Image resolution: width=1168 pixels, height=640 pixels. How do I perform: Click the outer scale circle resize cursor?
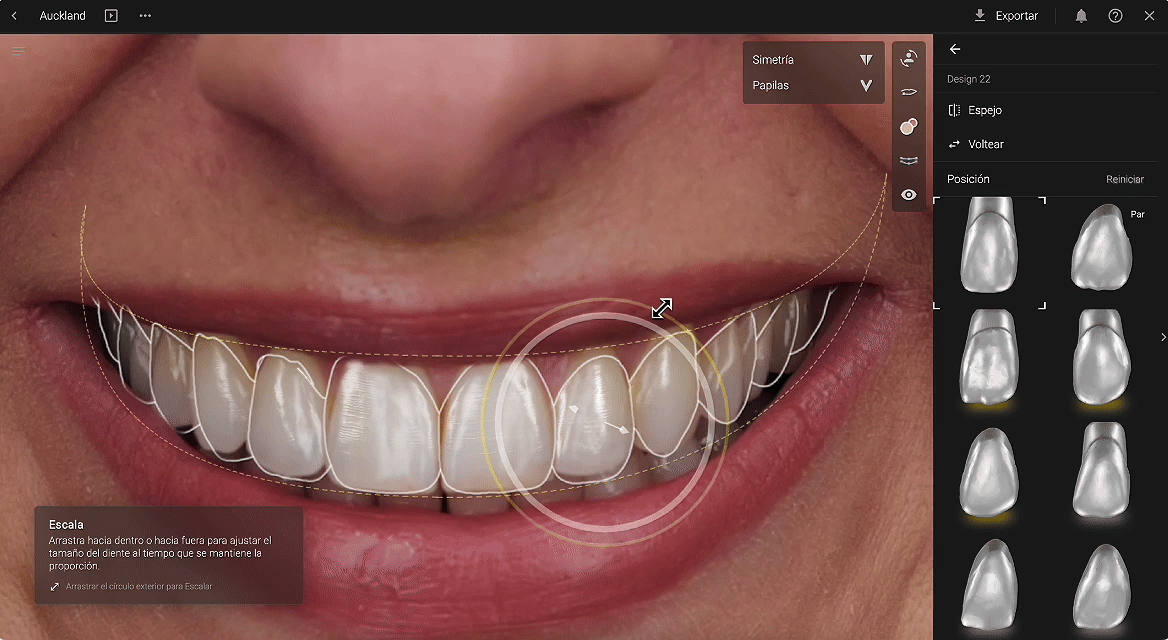click(x=661, y=308)
